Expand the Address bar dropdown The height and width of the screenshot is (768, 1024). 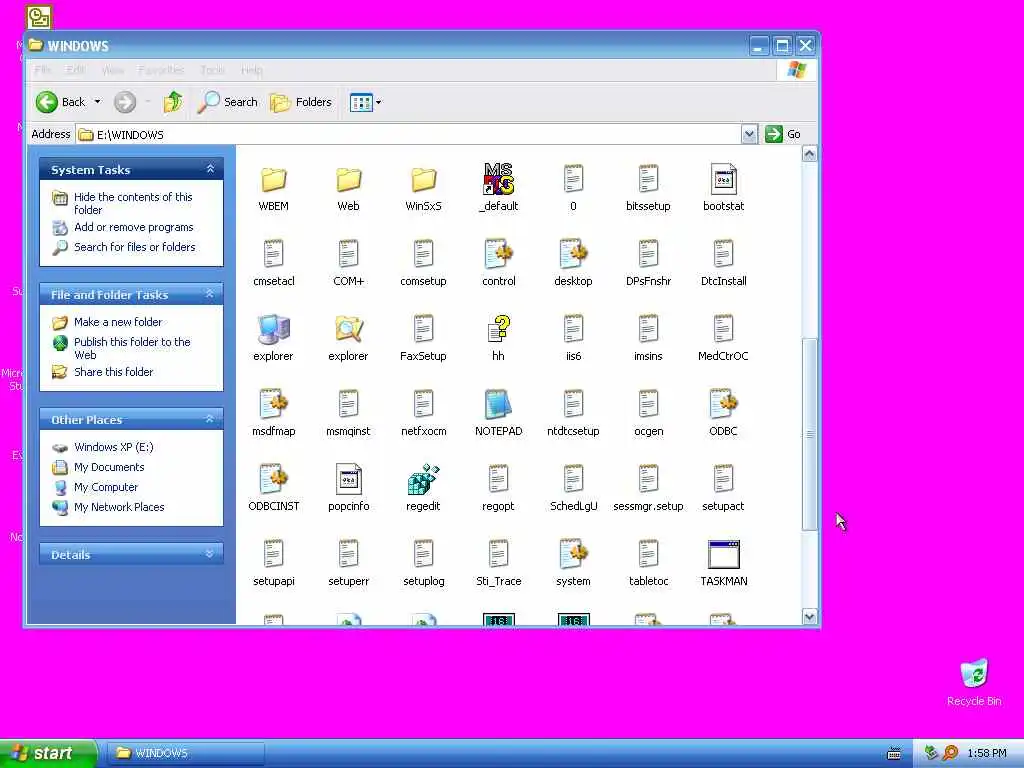(x=749, y=134)
